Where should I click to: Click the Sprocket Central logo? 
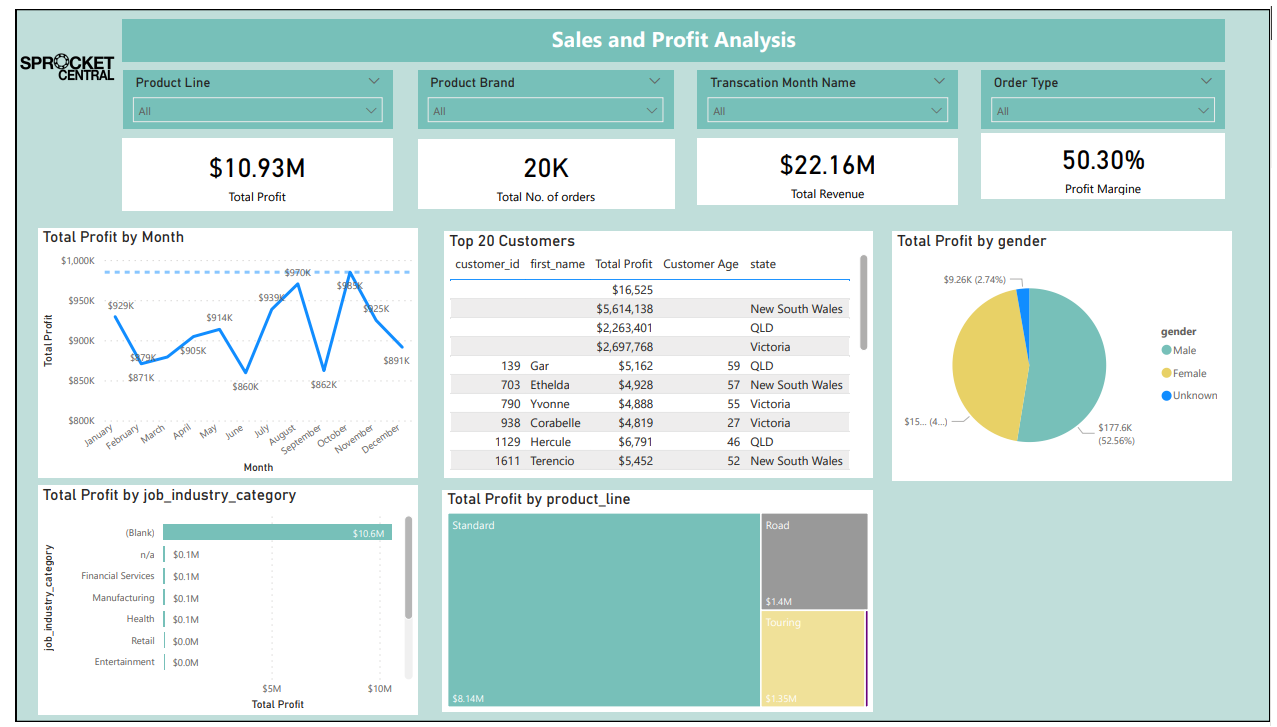[x=67, y=68]
